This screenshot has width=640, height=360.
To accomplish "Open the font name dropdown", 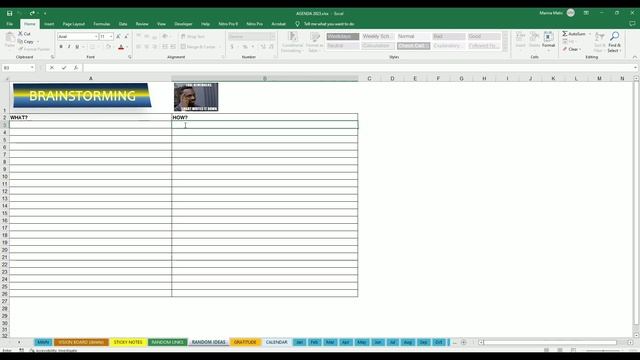I will point(96,37).
